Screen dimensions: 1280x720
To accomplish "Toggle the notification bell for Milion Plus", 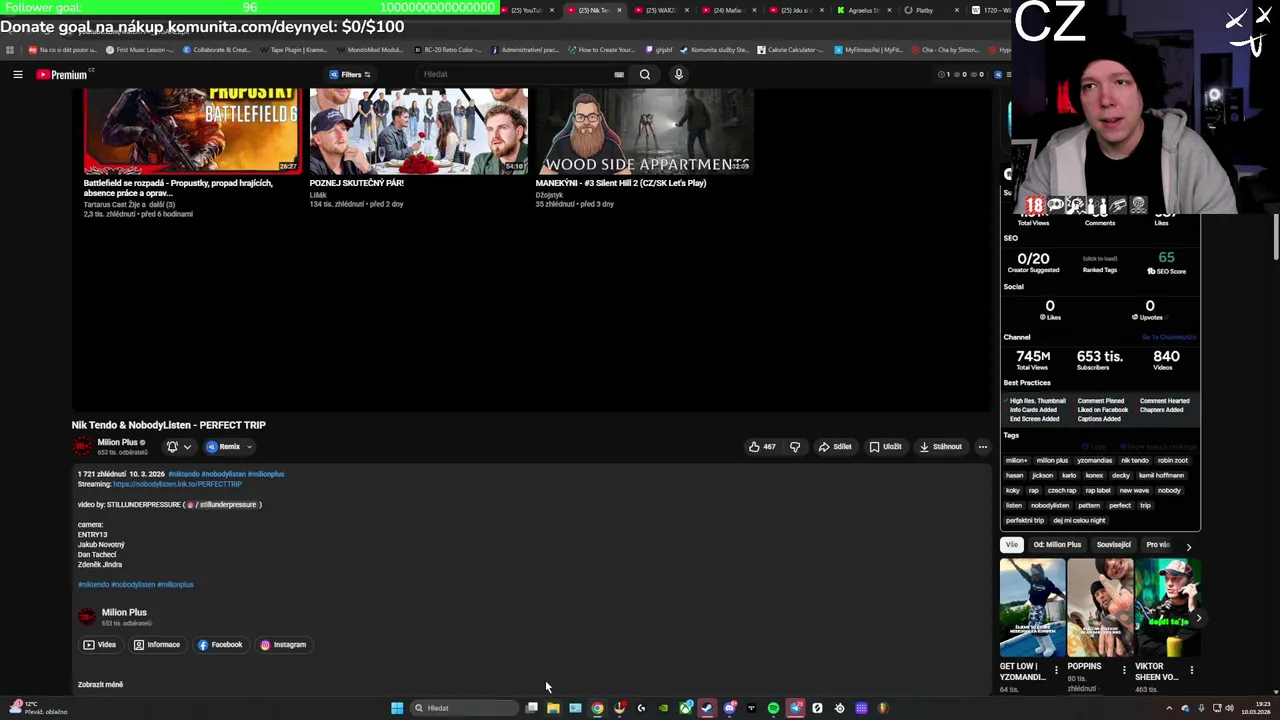I will 172,447.
